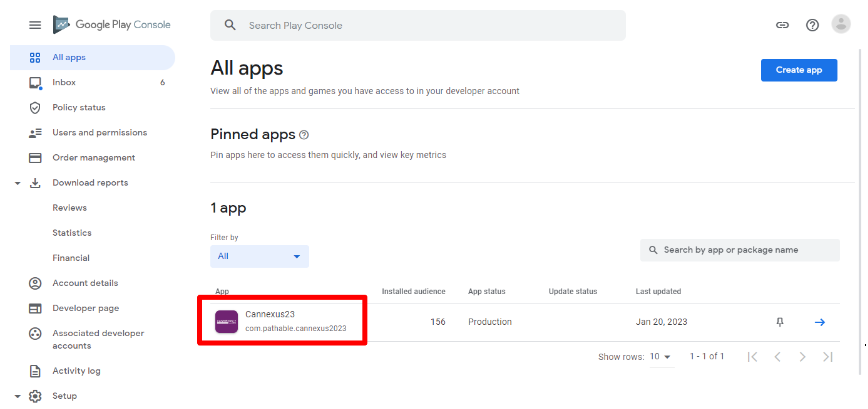Click the 1 - 1 of 1 pagination text

[707, 356]
